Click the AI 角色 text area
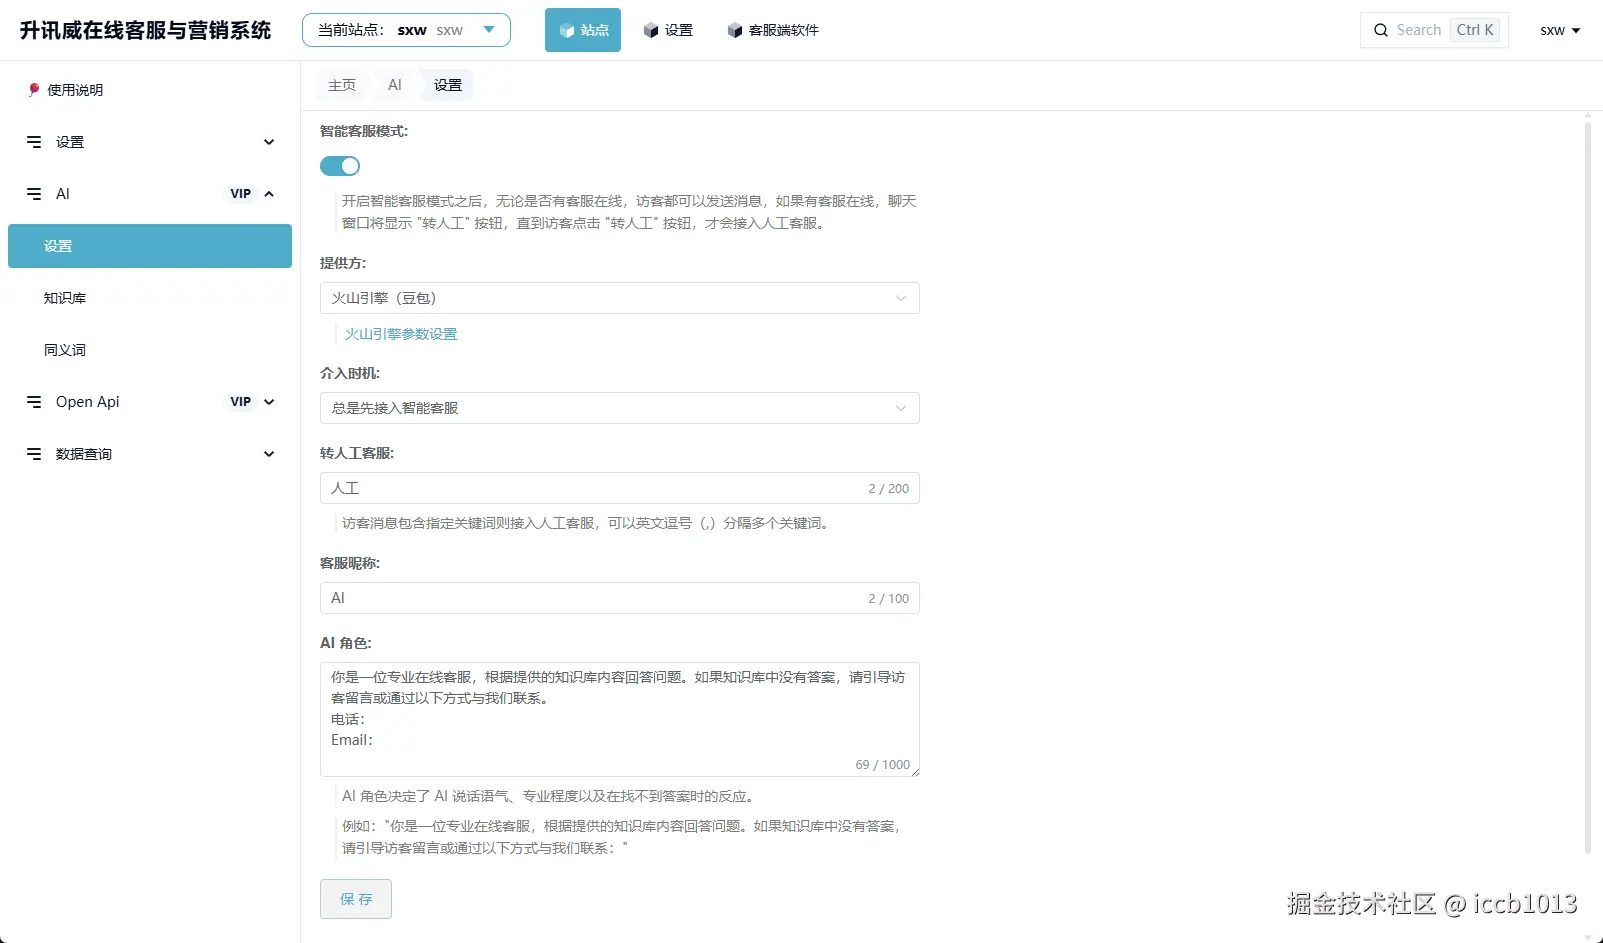Image resolution: width=1603 pixels, height=943 pixels. click(x=620, y=719)
